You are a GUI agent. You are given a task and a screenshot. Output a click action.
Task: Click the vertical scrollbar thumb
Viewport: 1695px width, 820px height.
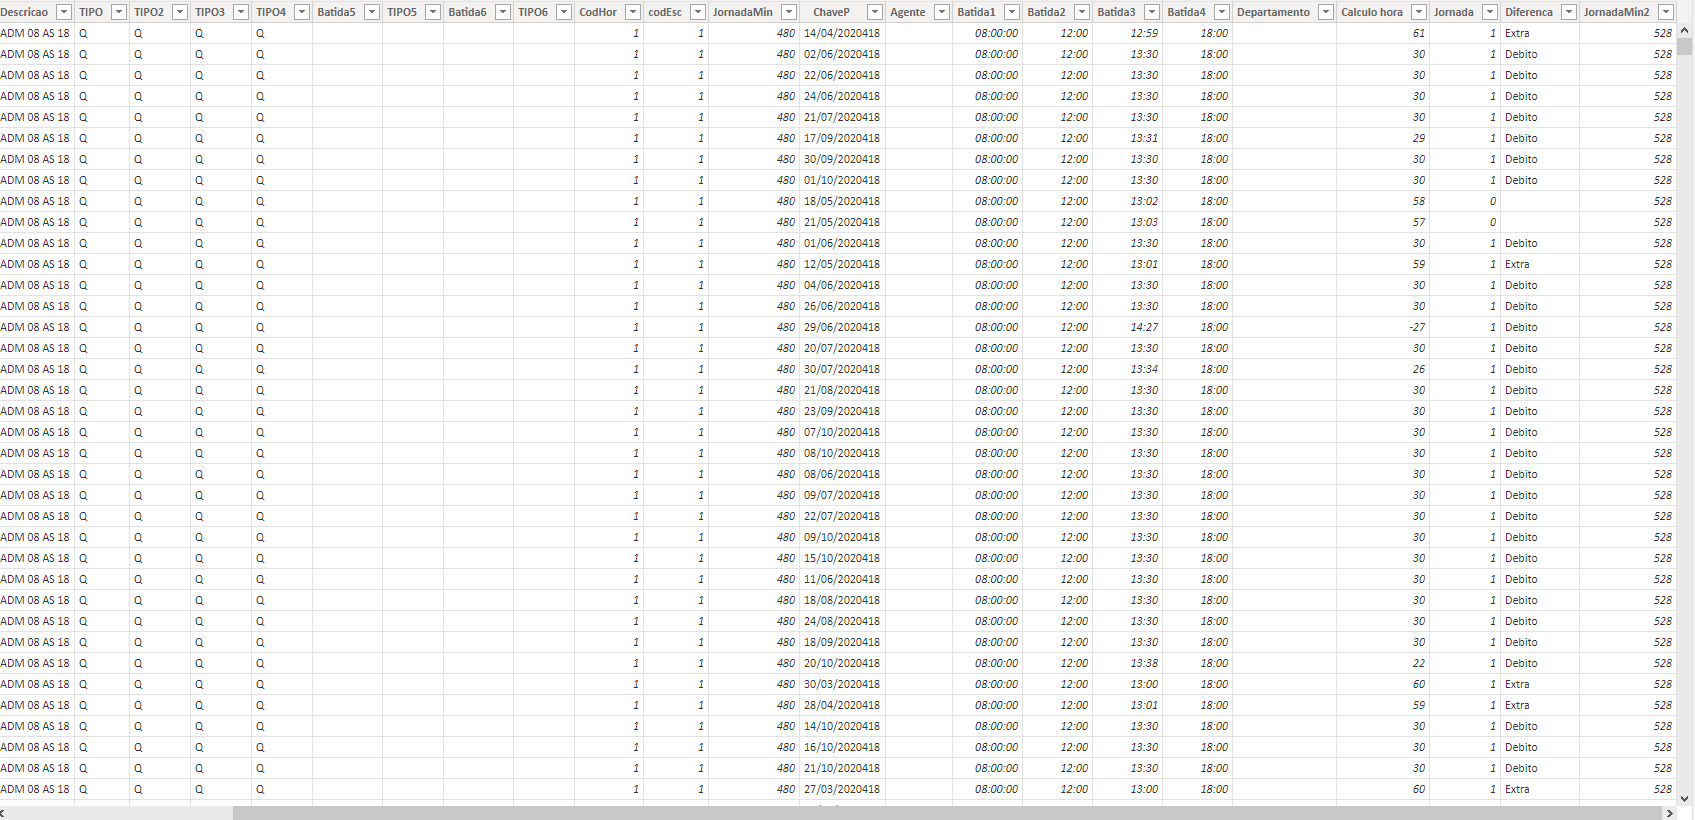[1685, 46]
